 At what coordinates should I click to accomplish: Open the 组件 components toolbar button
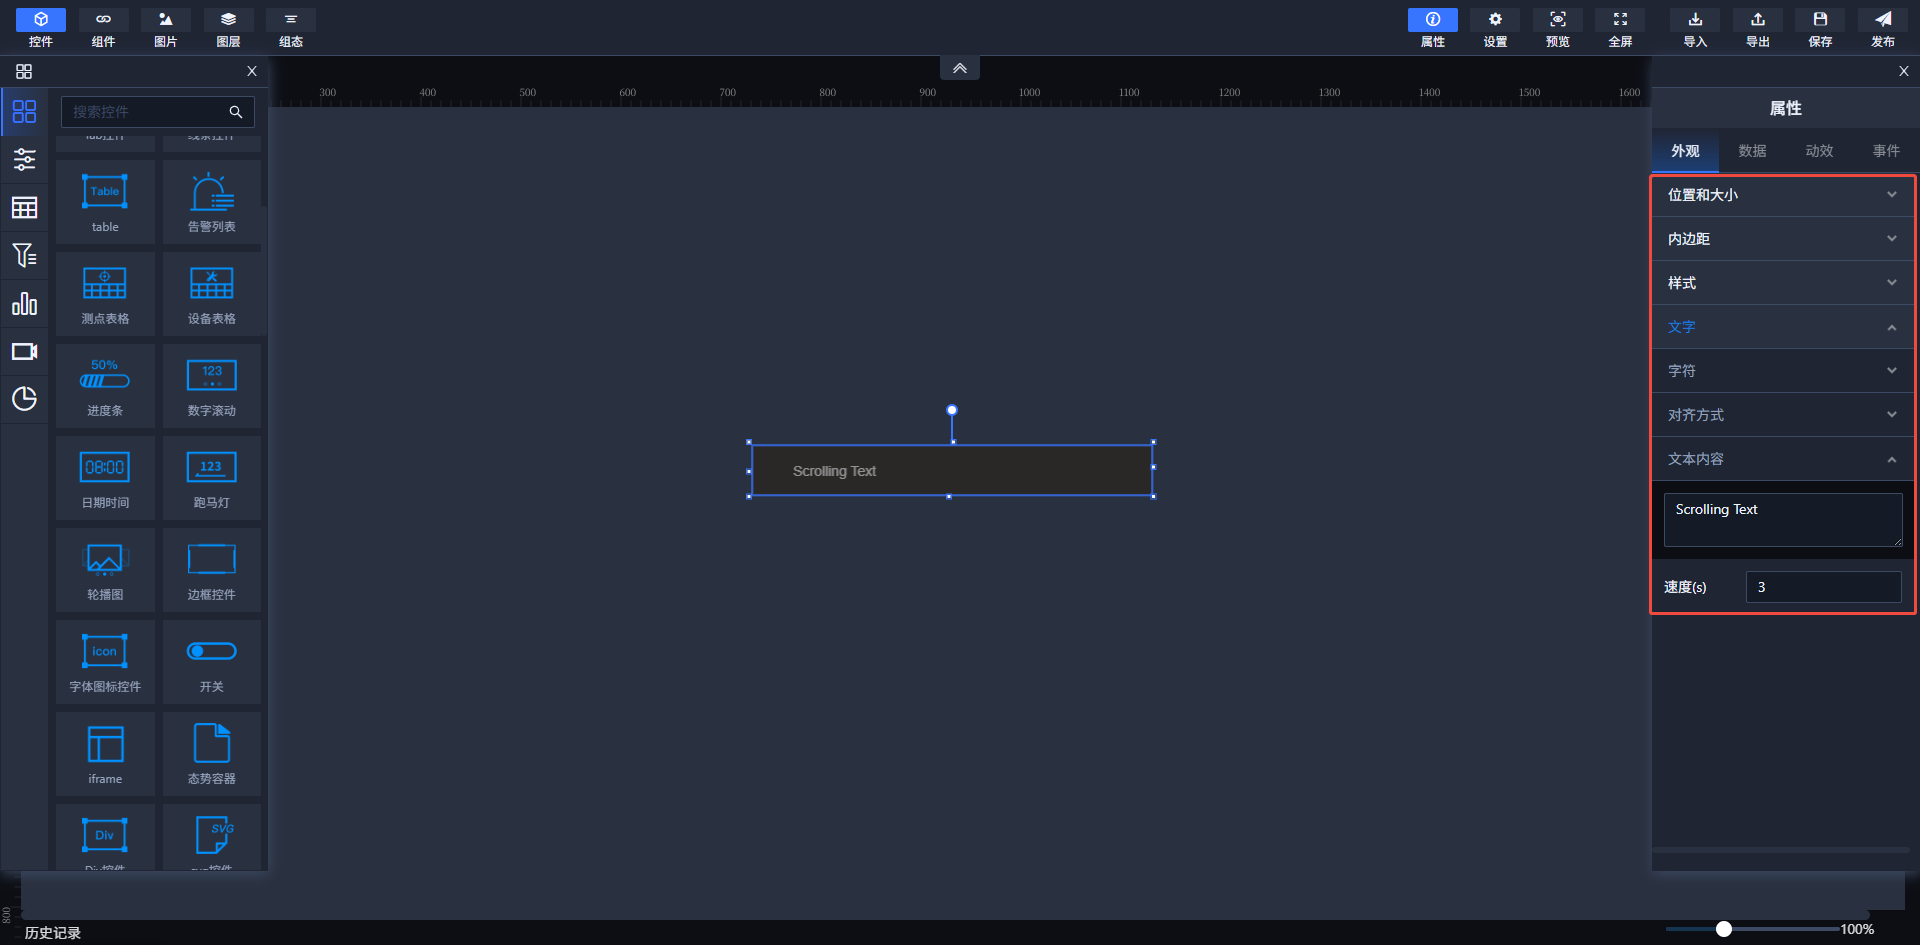click(103, 28)
